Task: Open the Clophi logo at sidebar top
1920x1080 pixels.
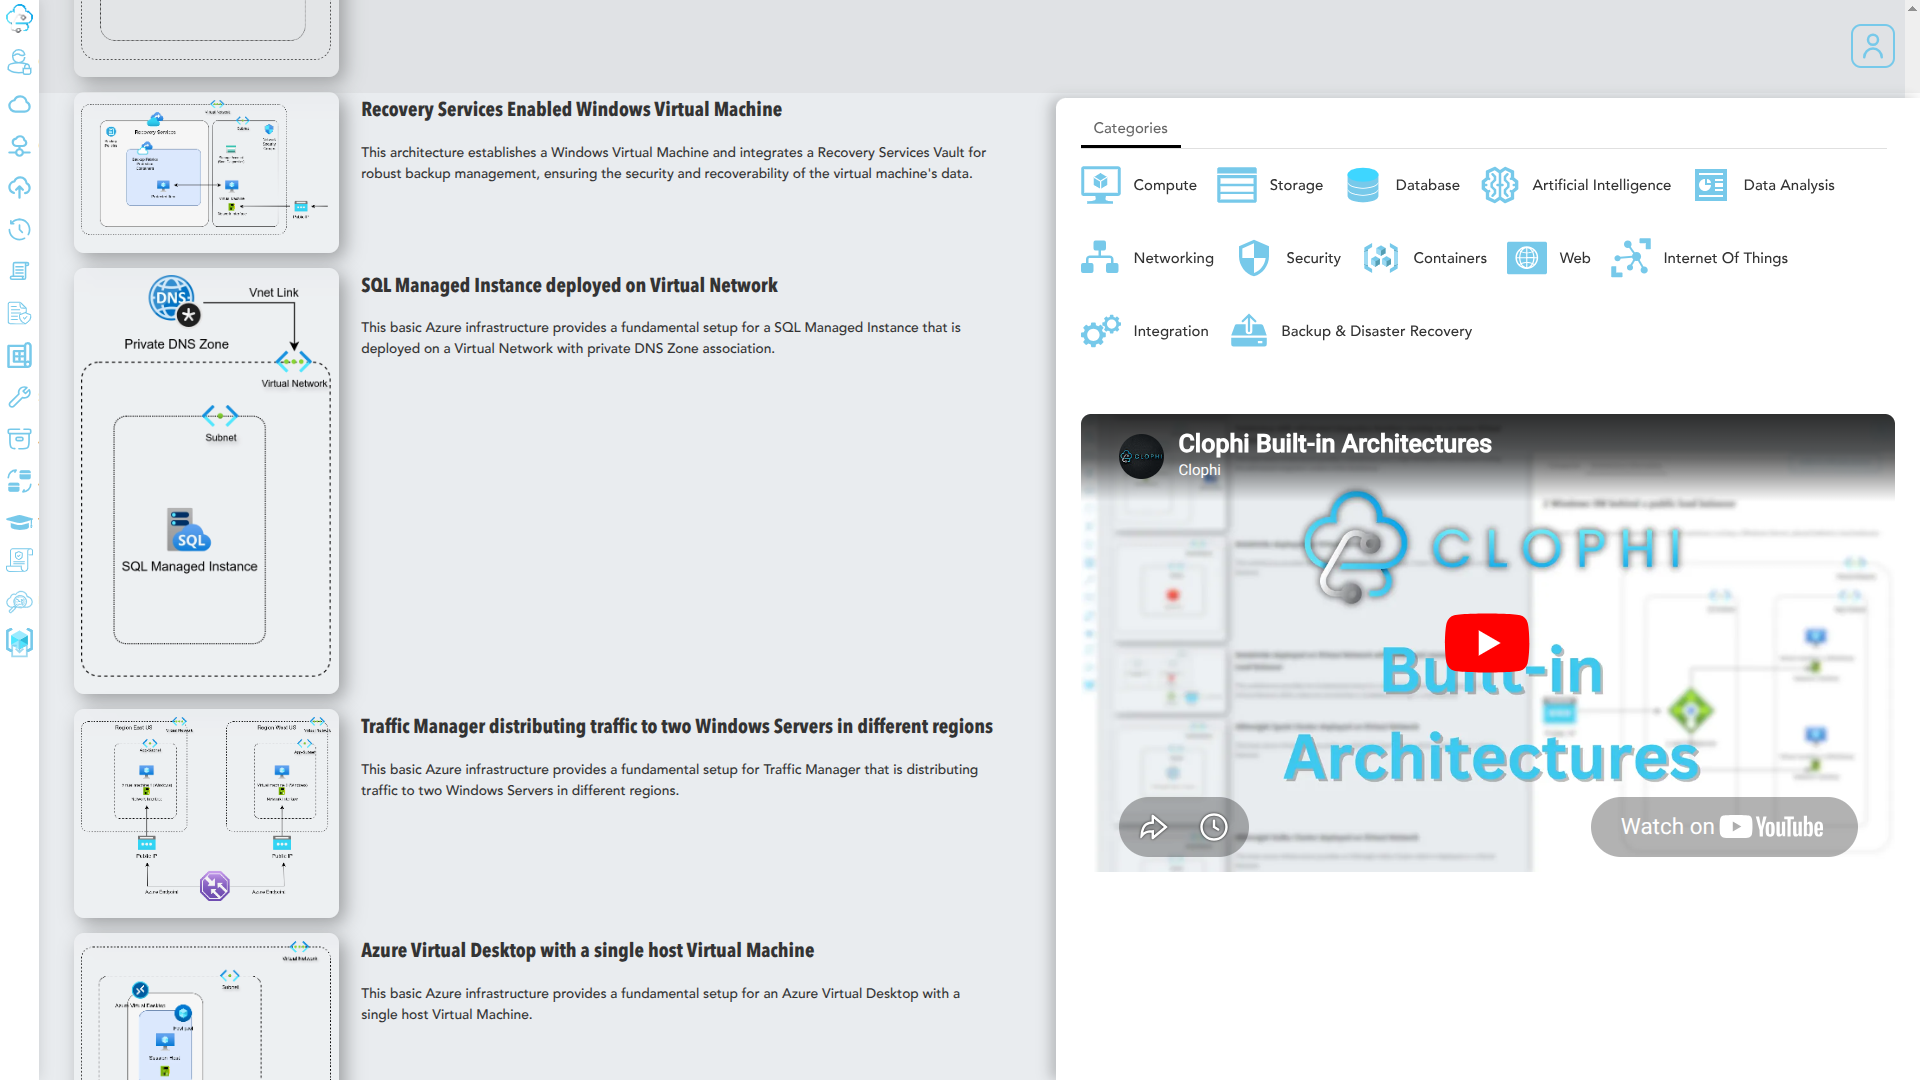Action: 19,18
